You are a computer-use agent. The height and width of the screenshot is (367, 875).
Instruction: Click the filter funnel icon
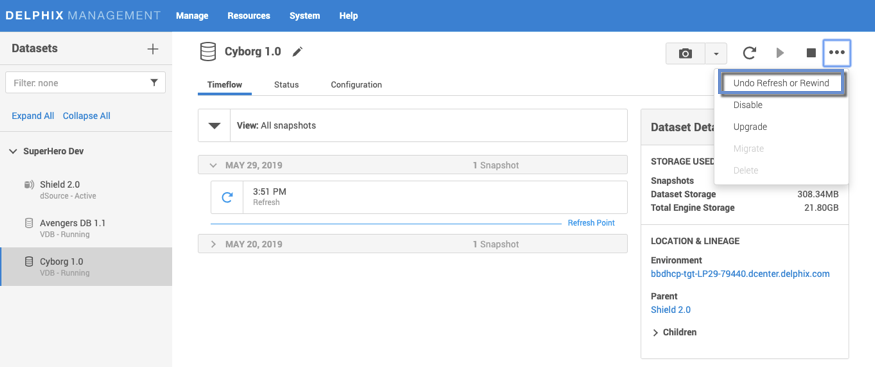coord(154,83)
